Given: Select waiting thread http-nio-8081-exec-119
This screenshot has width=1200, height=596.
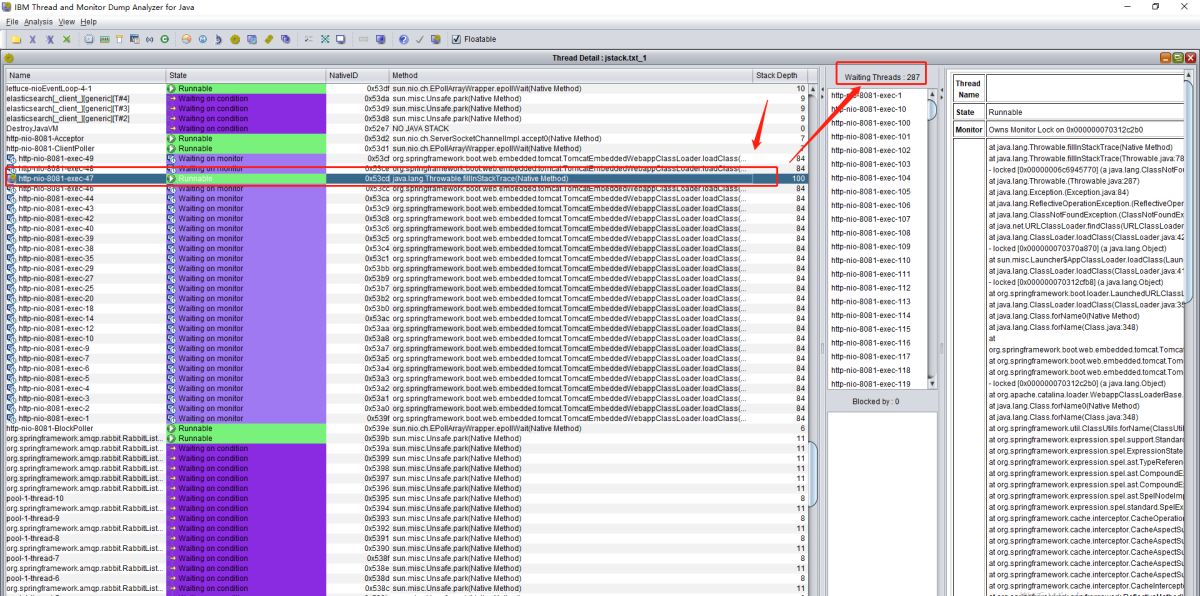Looking at the screenshot, I should 877,385.
